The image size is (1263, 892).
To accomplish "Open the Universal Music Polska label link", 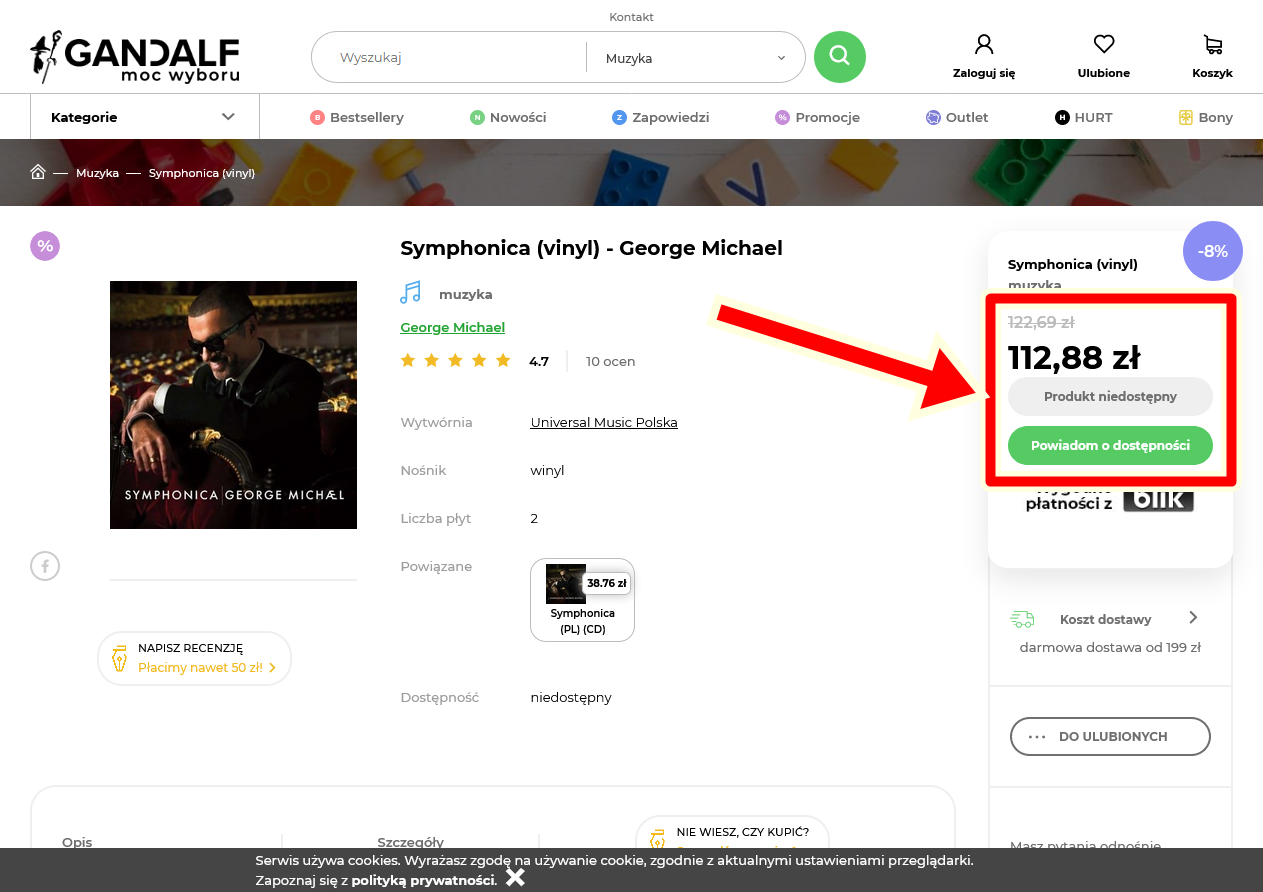I will [604, 422].
